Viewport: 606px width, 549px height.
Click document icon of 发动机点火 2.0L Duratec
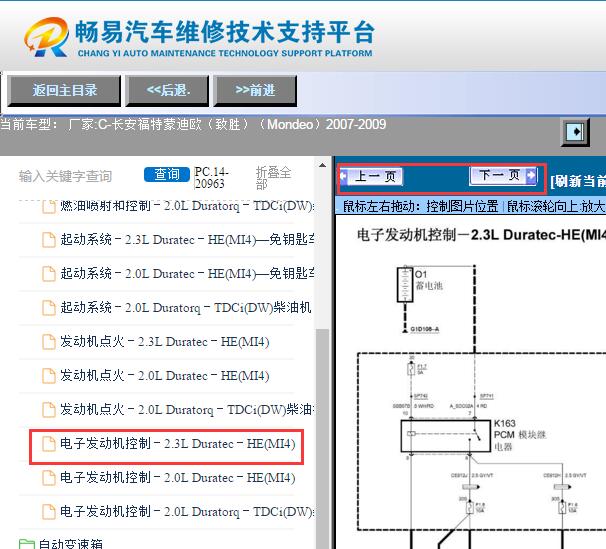(x=49, y=376)
